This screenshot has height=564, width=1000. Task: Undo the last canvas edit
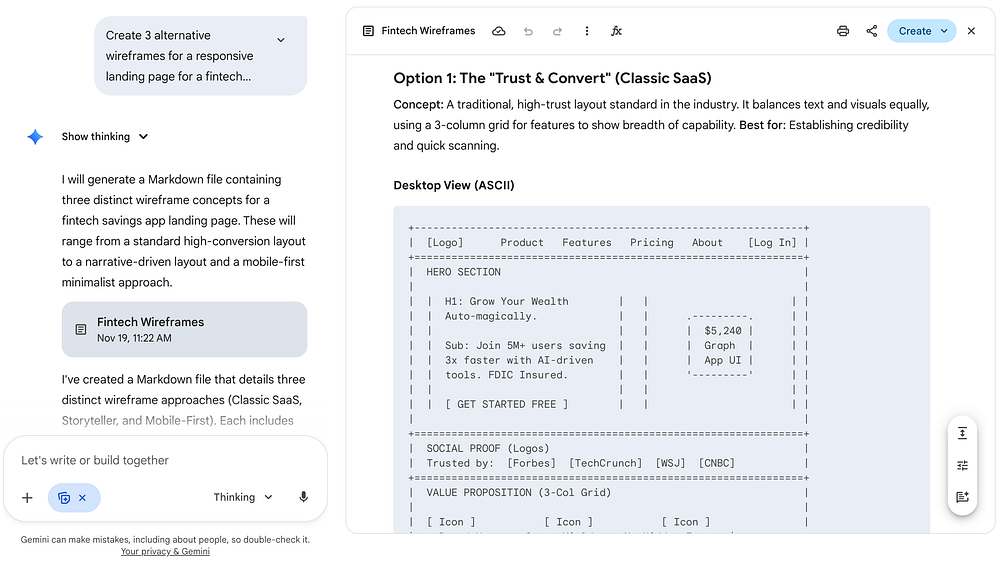[528, 31]
